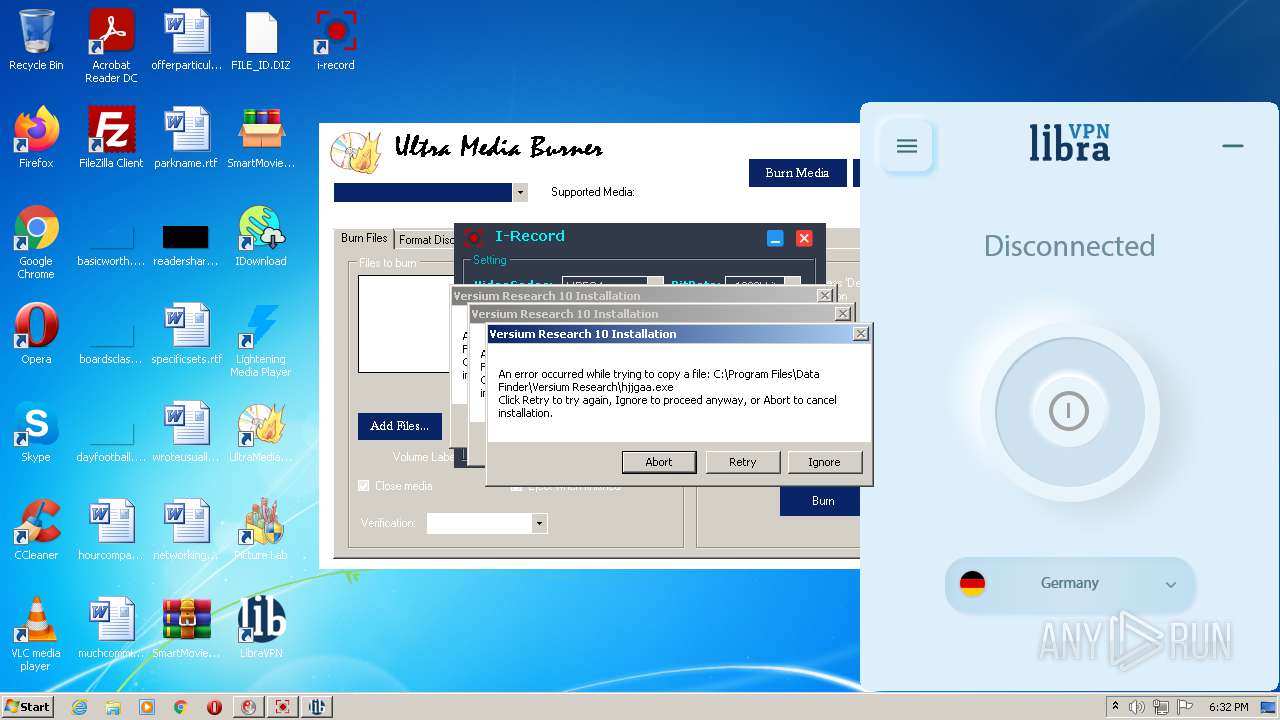Minimize the LibraVPN panel

click(x=1233, y=146)
